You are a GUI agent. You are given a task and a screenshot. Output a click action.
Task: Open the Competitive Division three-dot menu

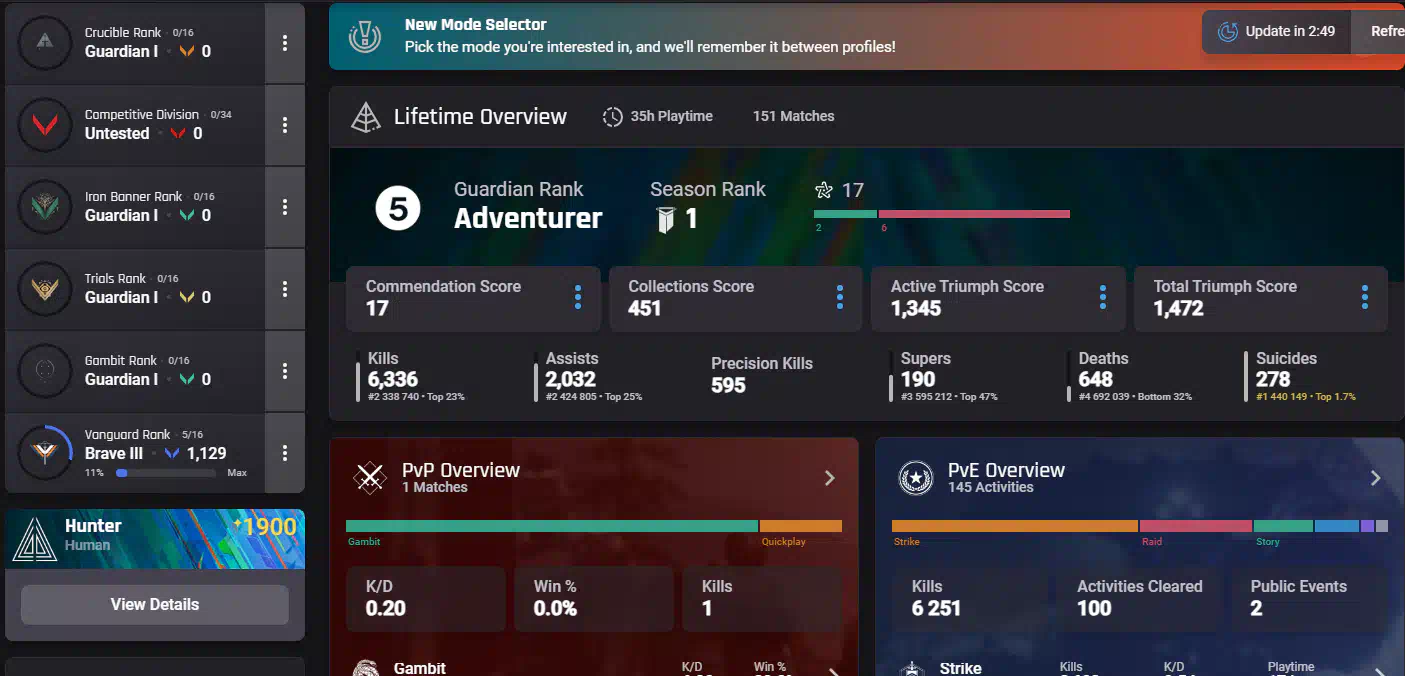coord(285,125)
